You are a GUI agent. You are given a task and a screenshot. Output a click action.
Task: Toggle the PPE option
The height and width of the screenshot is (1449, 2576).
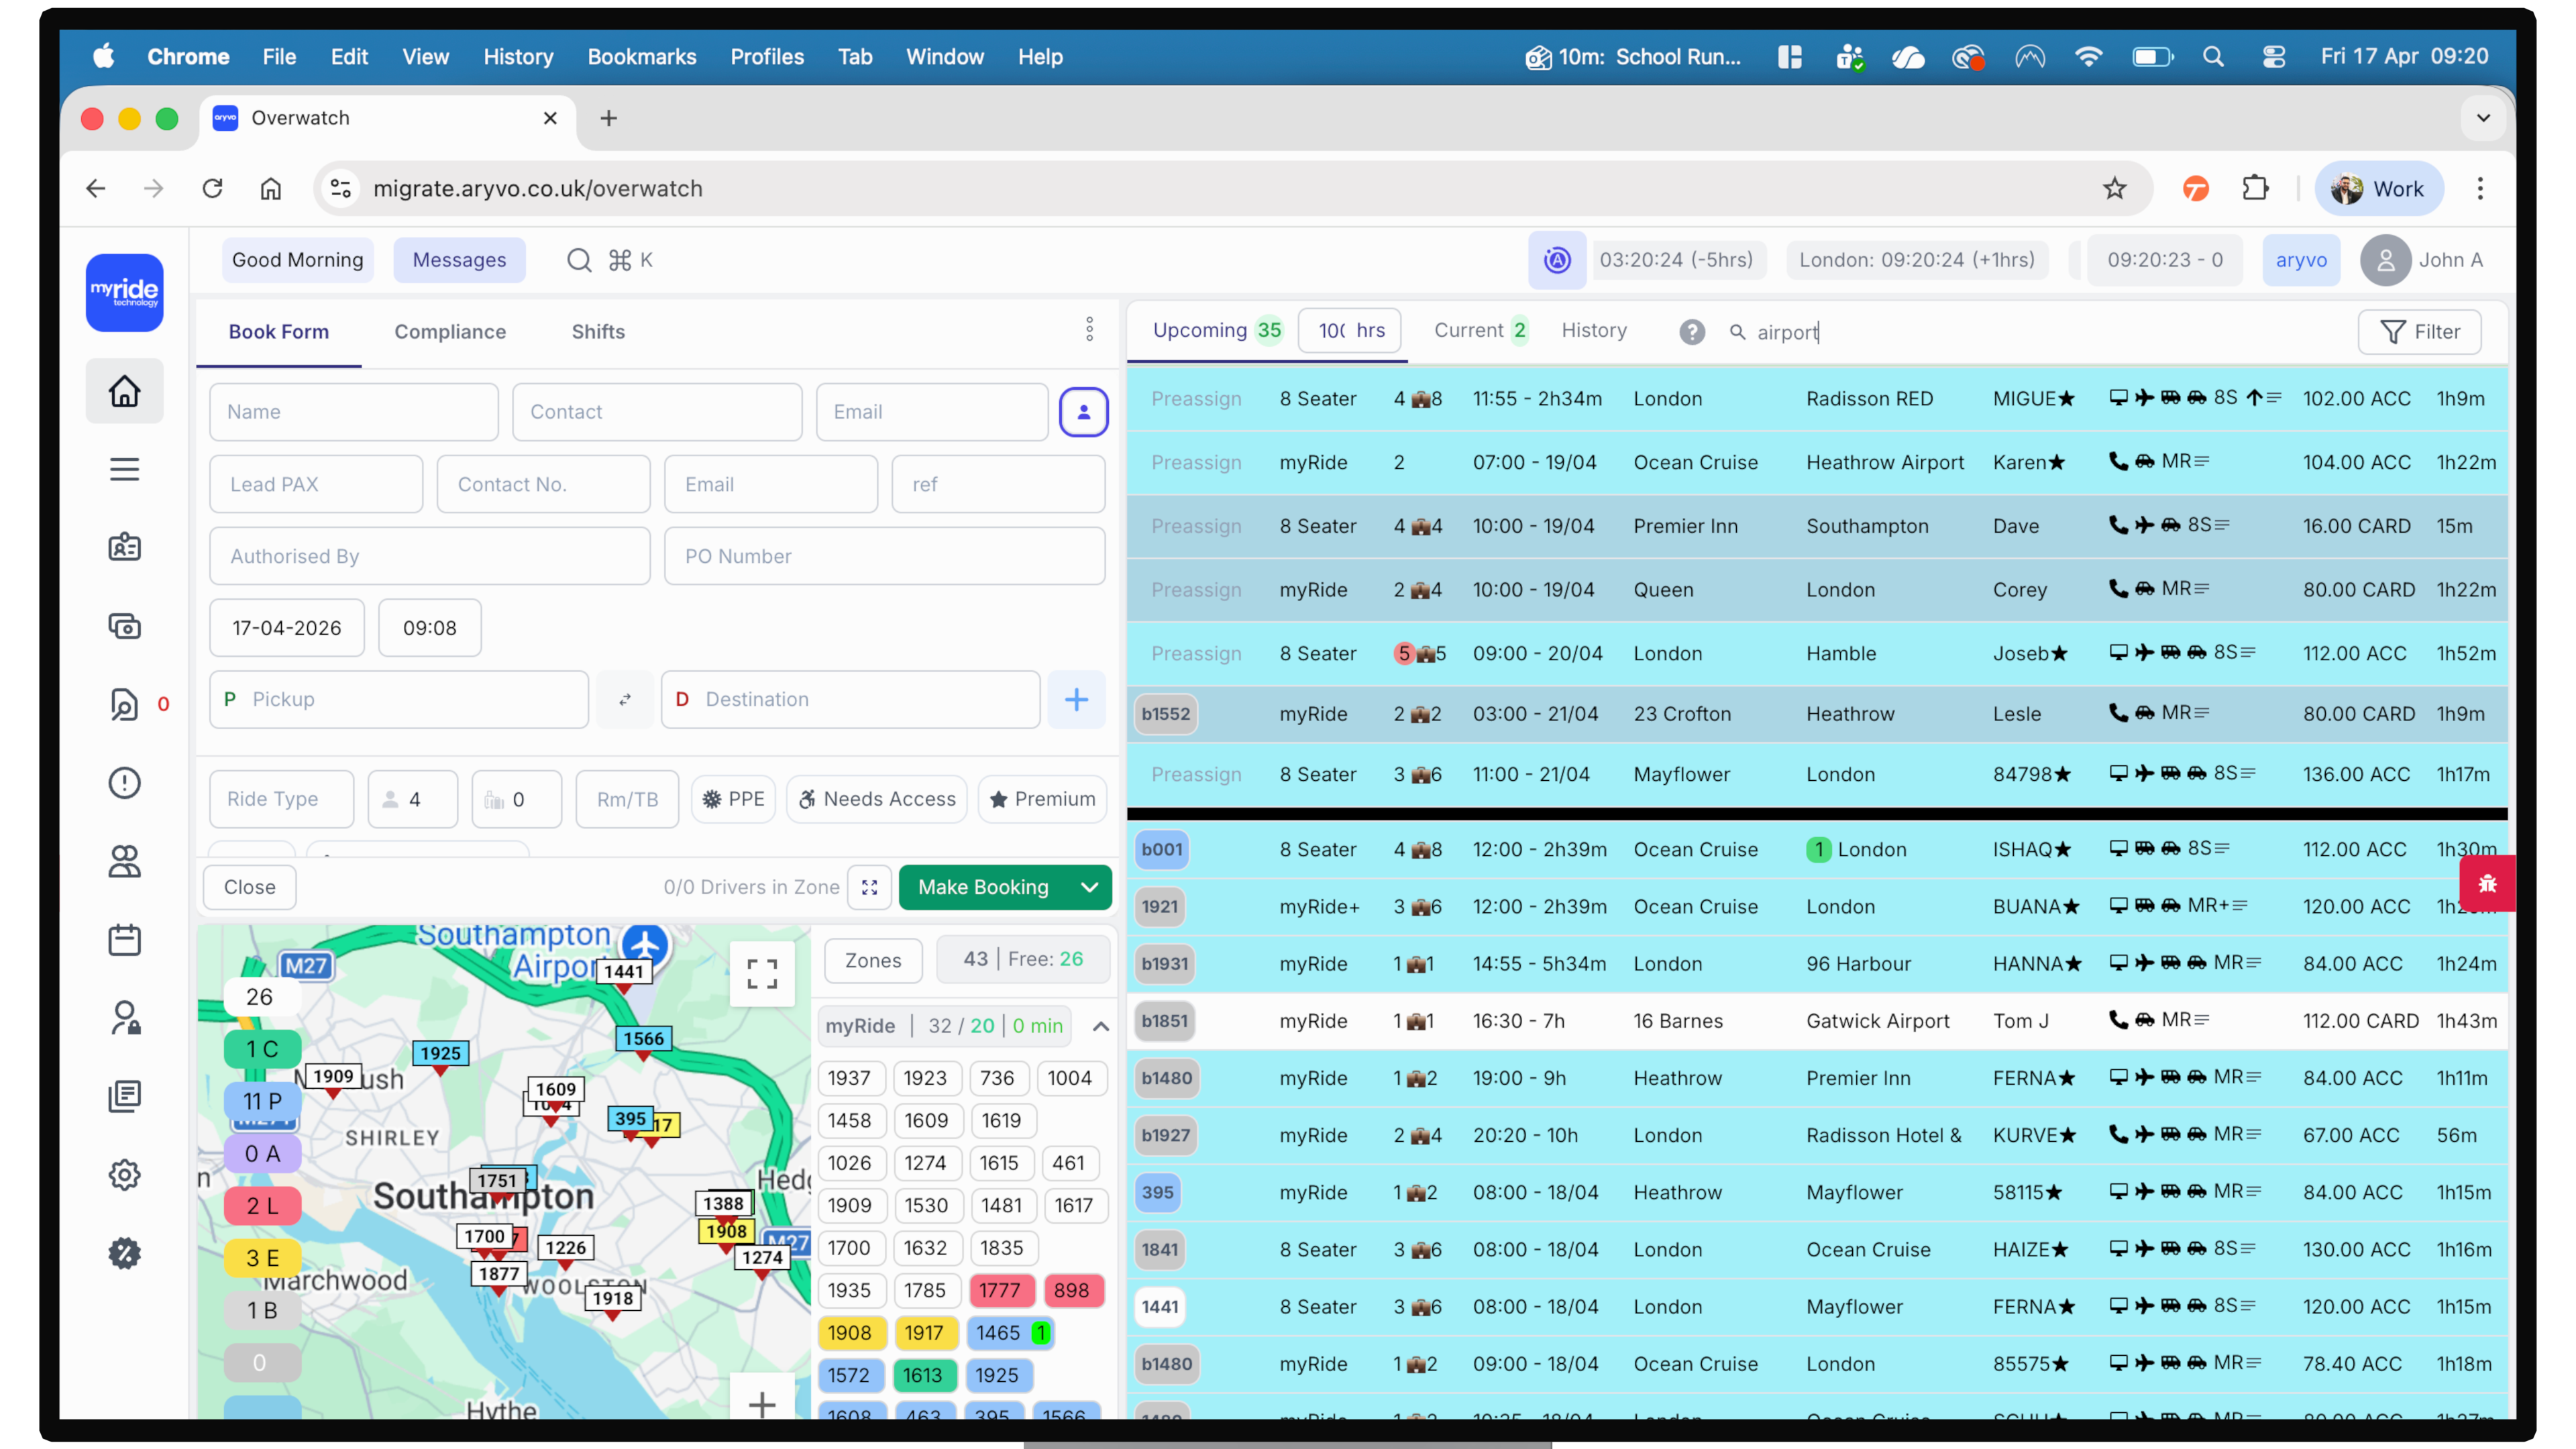[x=734, y=799]
